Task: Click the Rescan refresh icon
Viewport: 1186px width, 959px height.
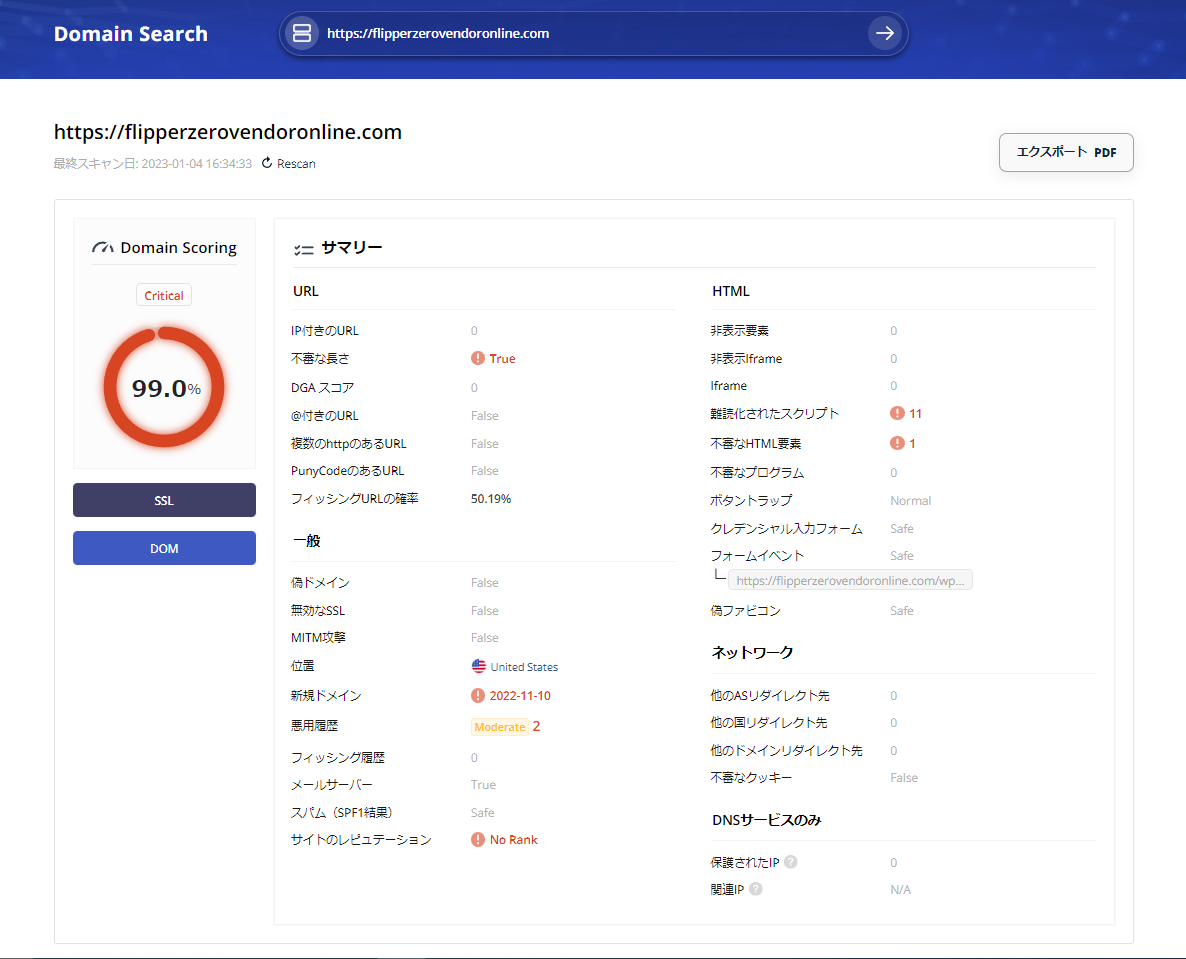Action: point(267,163)
